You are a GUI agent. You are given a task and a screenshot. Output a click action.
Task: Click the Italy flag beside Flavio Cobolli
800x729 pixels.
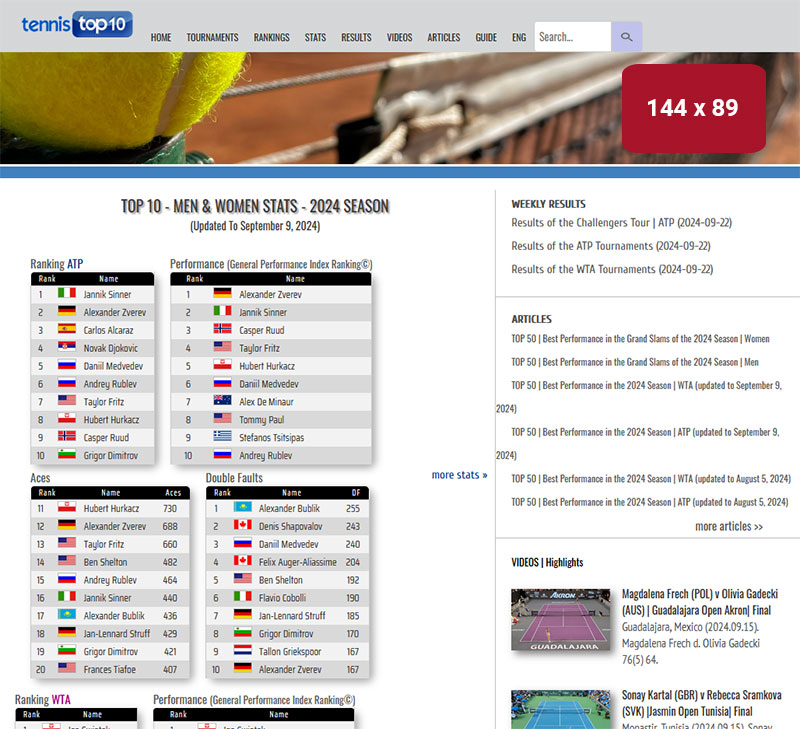click(243, 596)
